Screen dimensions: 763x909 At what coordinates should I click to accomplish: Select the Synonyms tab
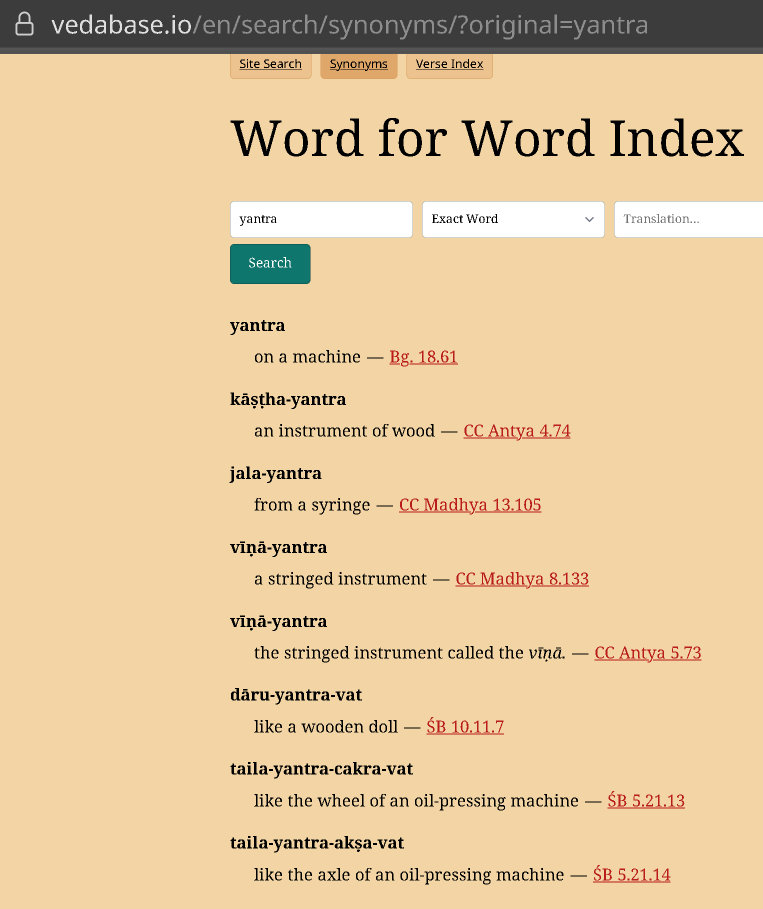pyautogui.click(x=358, y=64)
